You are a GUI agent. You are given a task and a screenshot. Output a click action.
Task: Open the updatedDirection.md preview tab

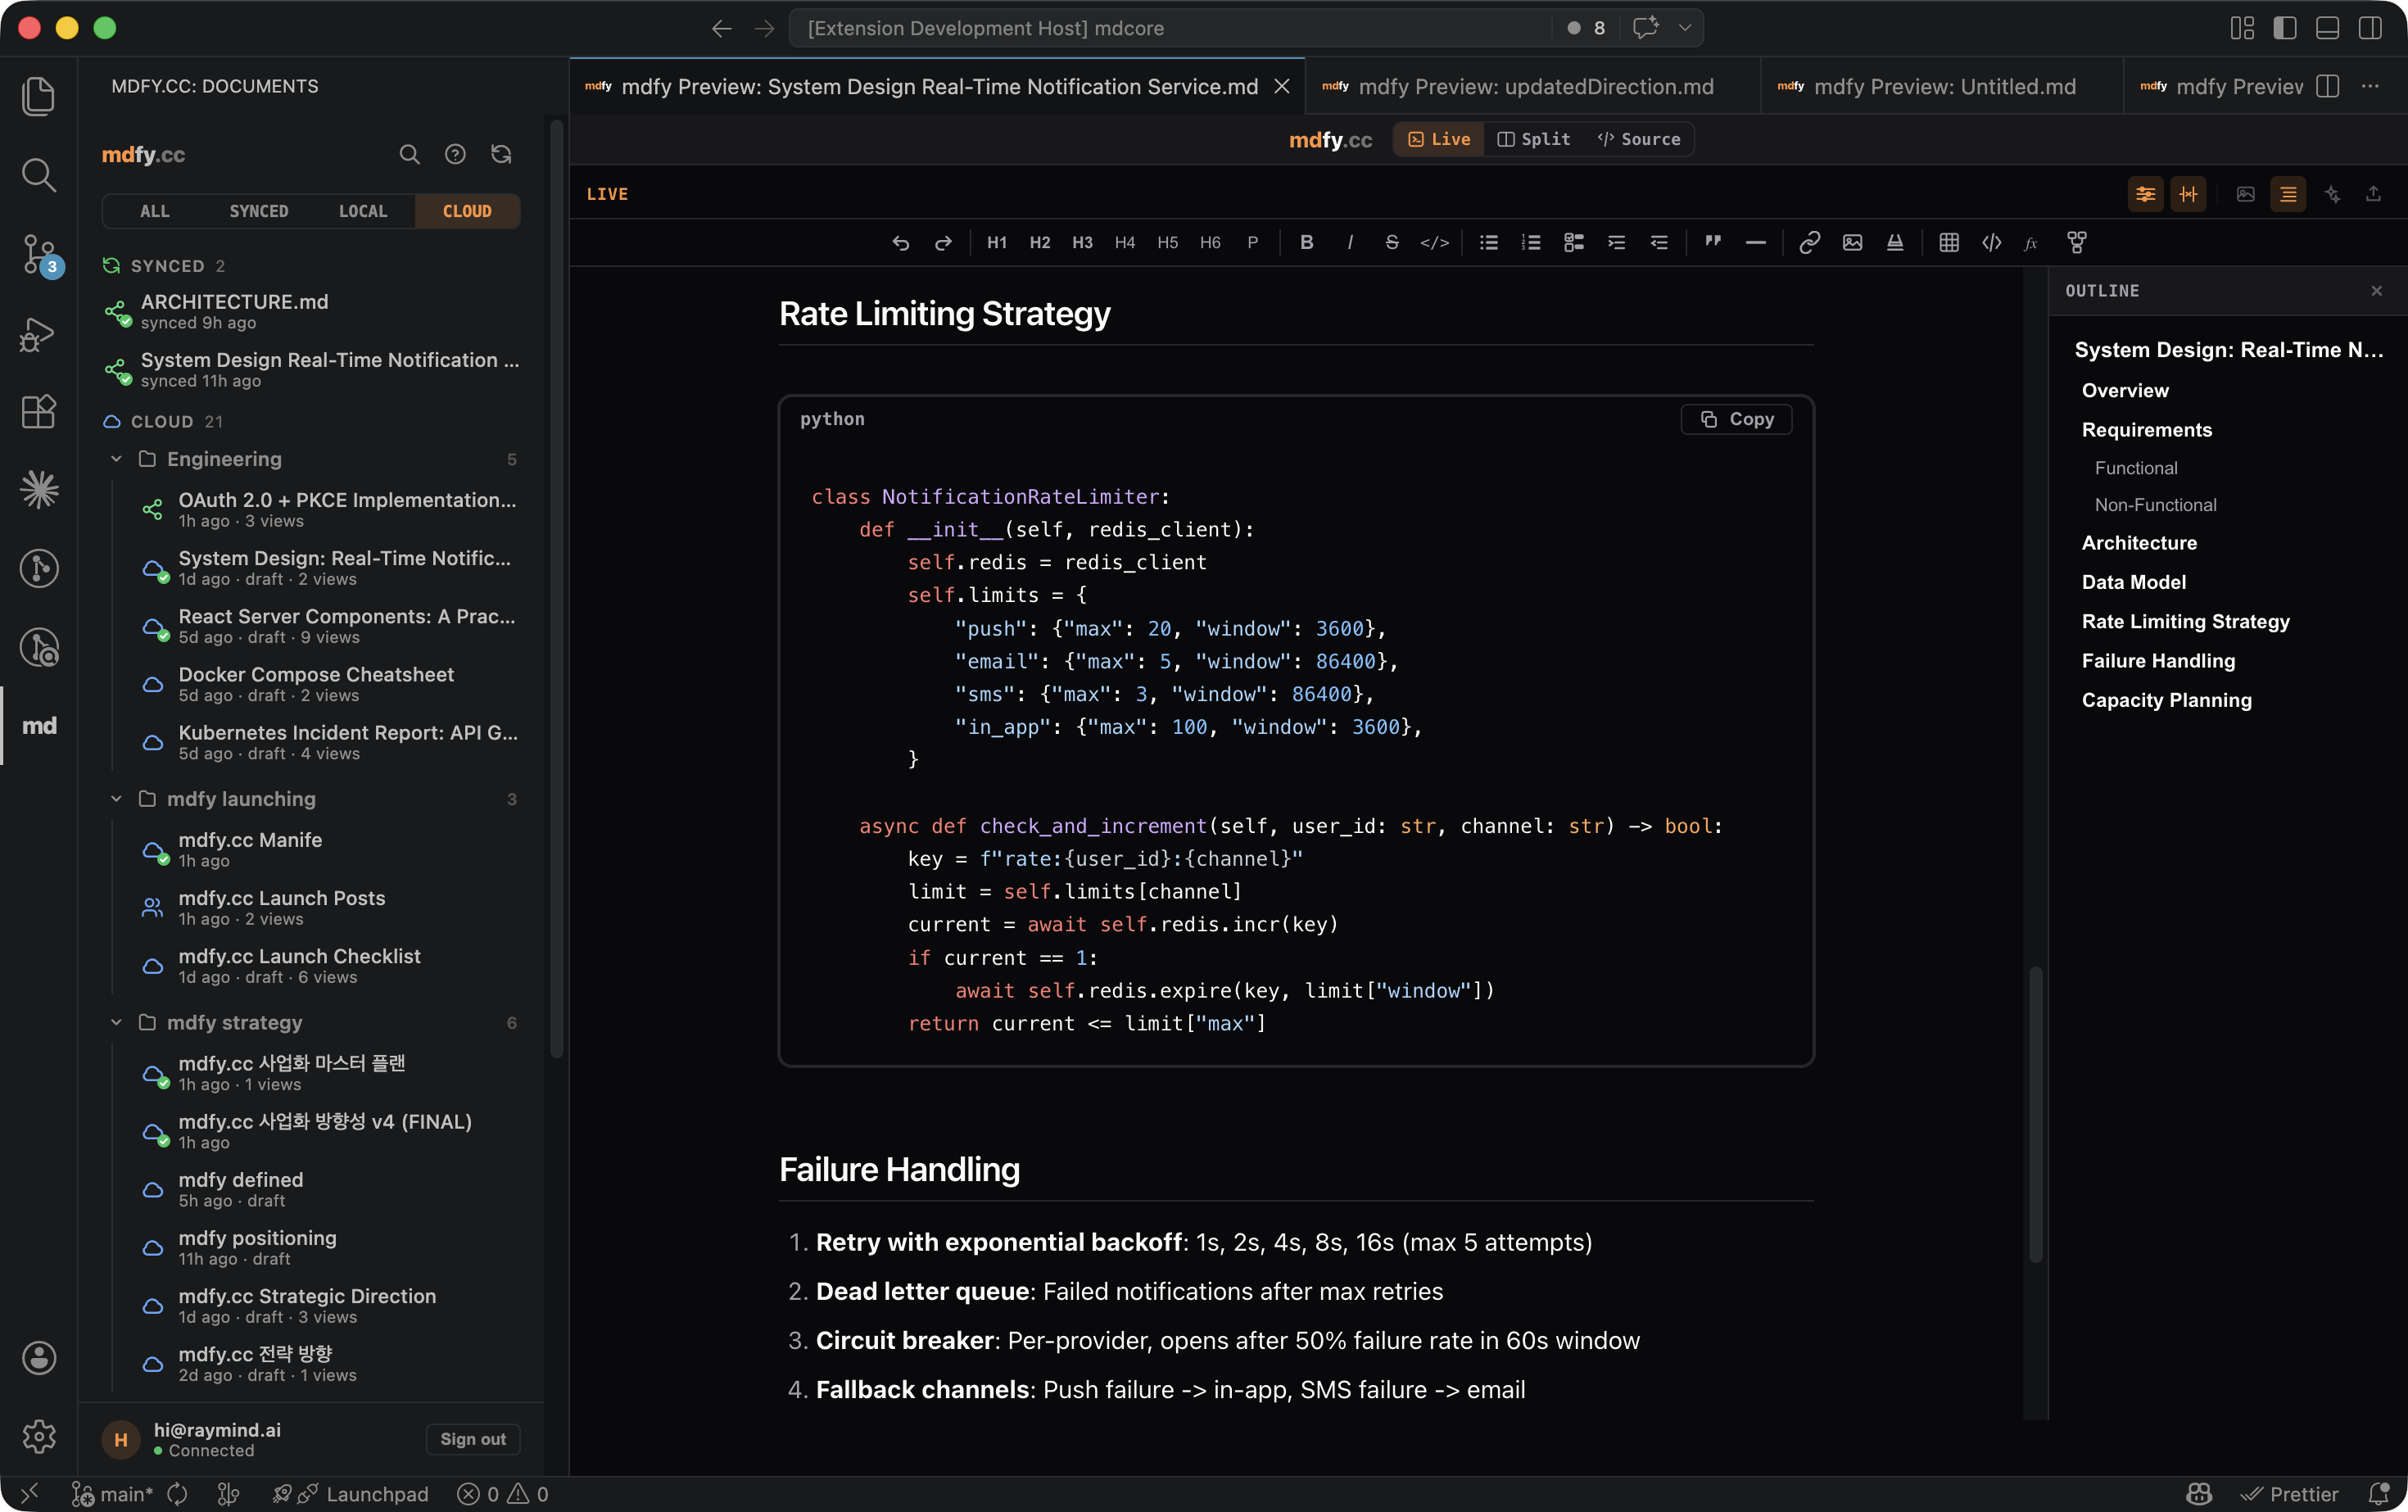pyautogui.click(x=1534, y=87)
